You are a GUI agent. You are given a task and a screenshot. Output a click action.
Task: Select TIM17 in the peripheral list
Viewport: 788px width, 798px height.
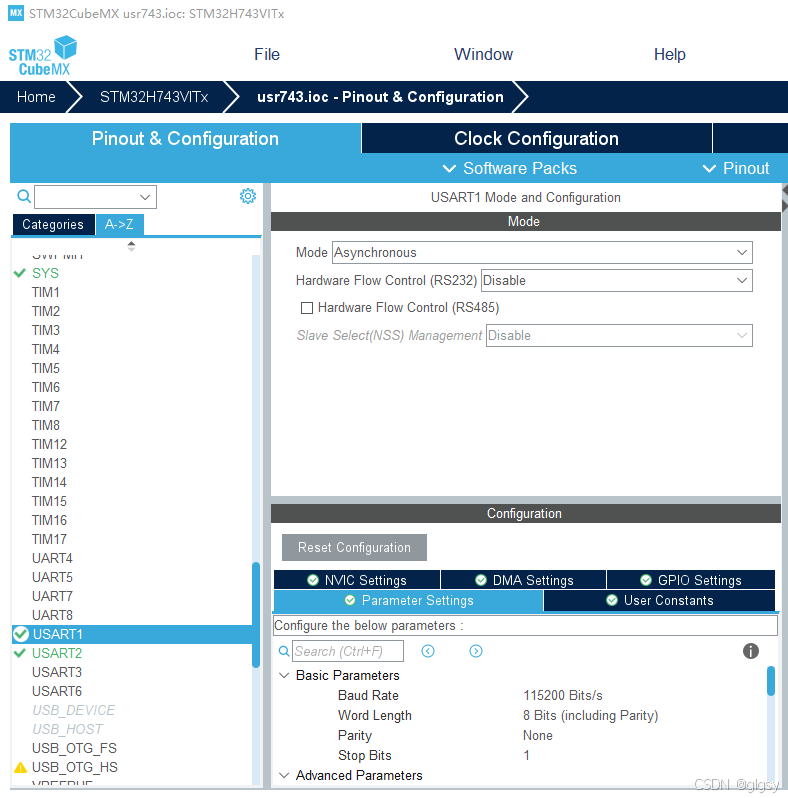point(49,539)
